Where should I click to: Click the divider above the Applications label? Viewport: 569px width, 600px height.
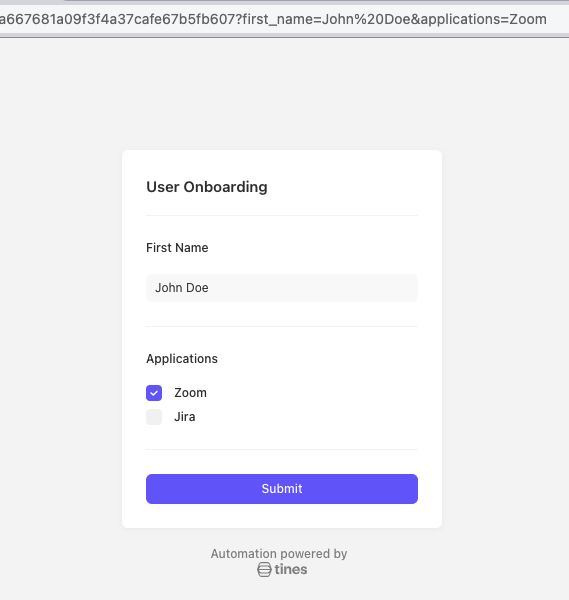click(282, 326)
